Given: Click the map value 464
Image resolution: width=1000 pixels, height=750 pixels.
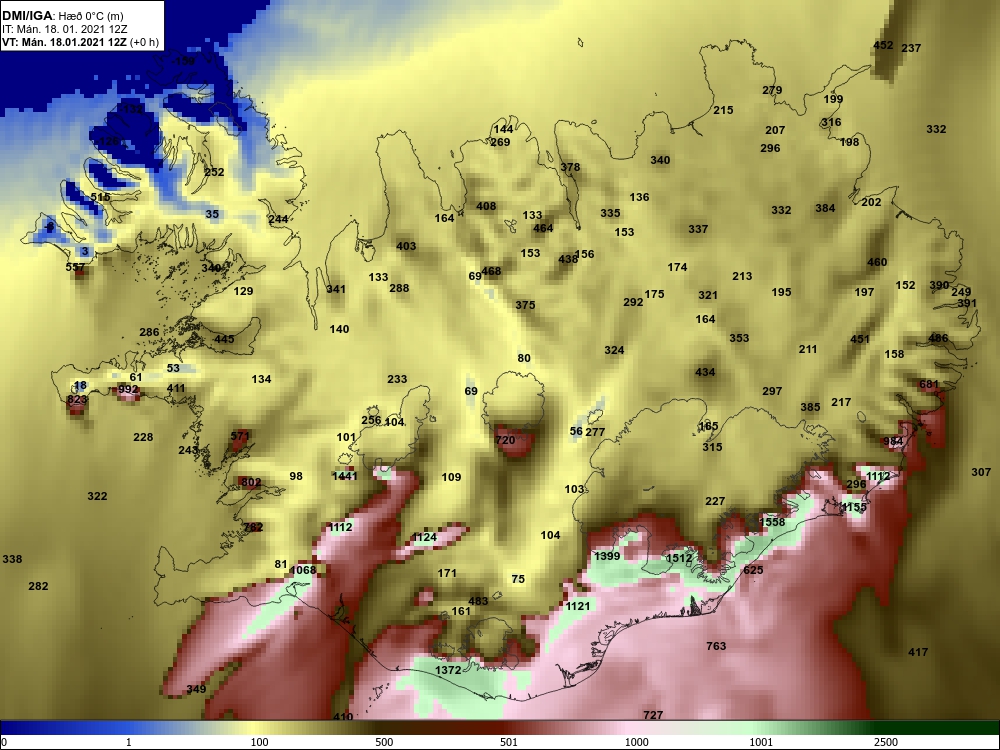Looking at the screenshot, I should click(543, 228).
